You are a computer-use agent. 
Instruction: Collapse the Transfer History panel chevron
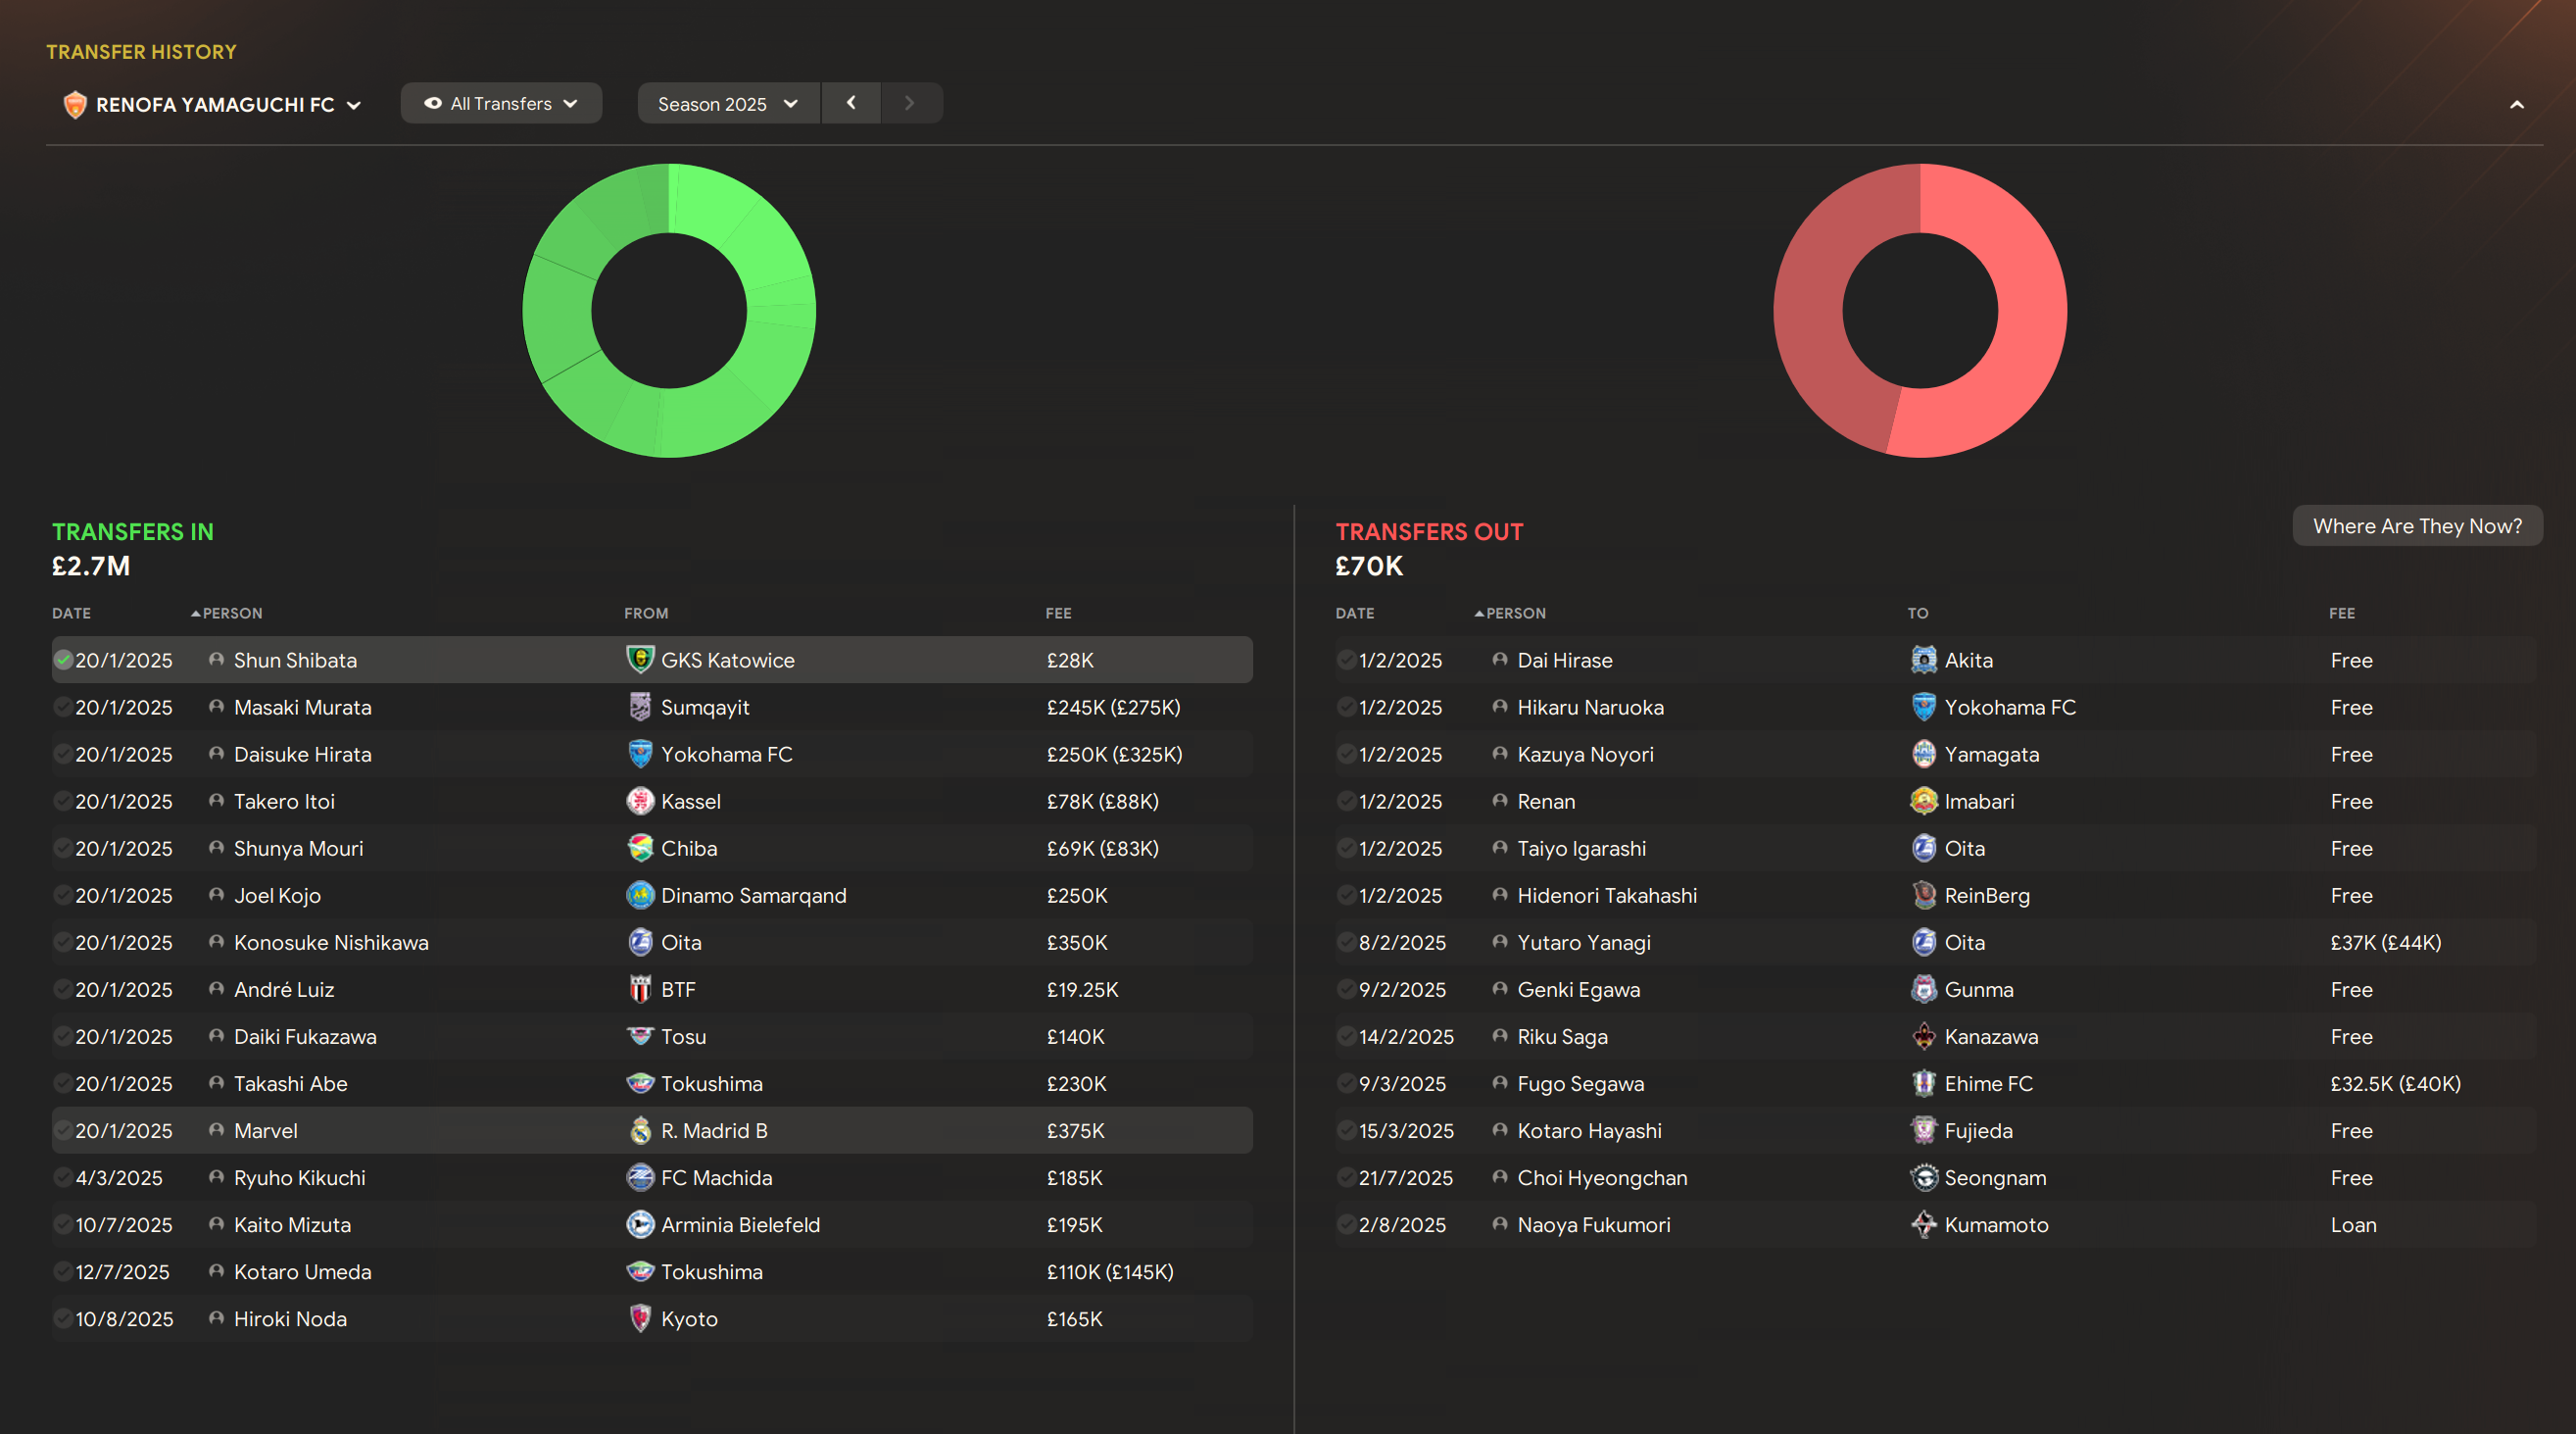(2516, 104)
